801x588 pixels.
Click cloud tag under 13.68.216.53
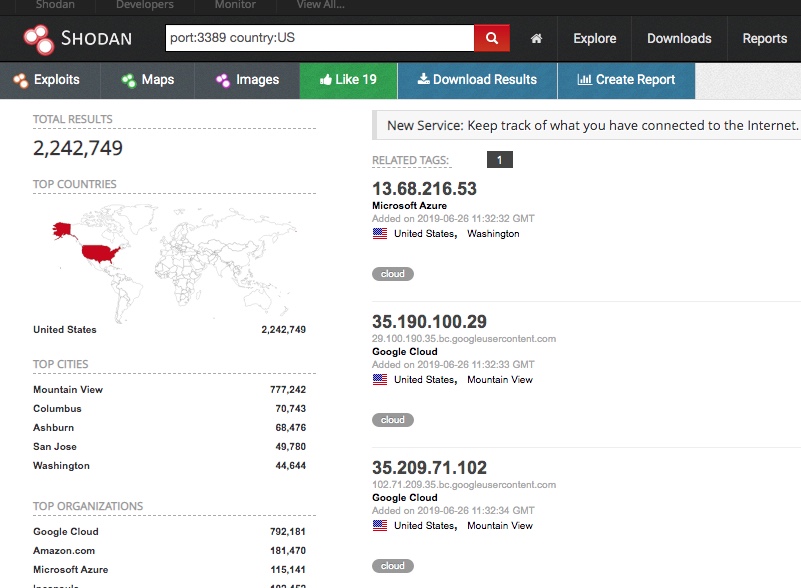click(x=392, y=274)
